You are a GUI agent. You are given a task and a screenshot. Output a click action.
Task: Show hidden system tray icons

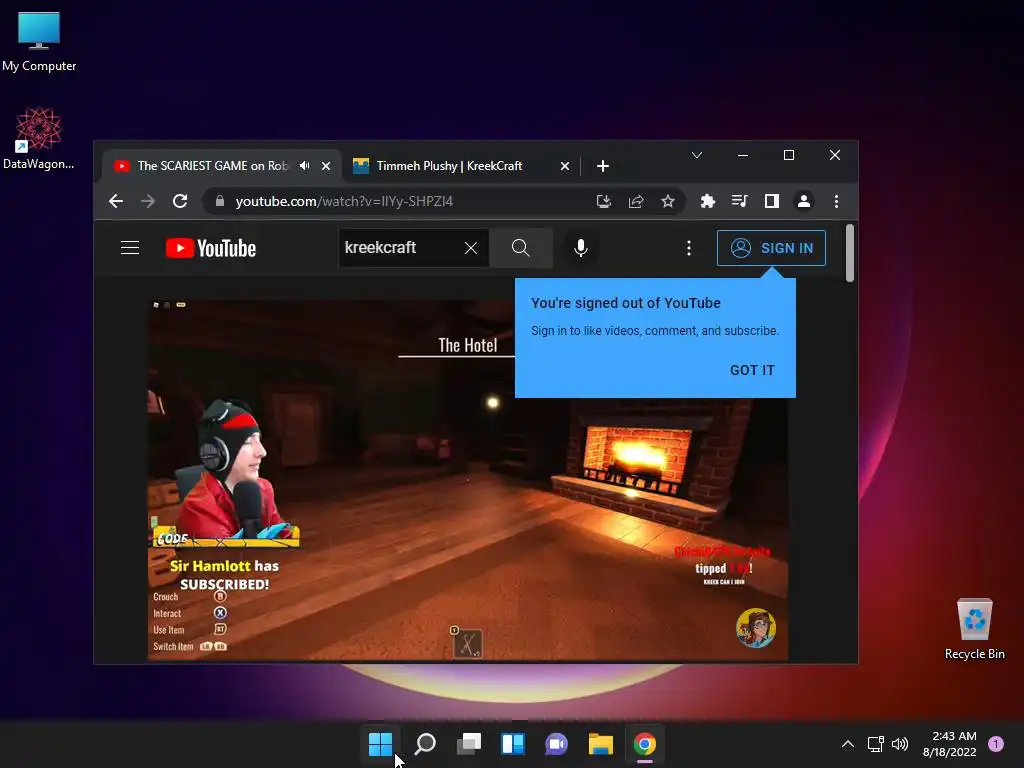pos(848,744)
